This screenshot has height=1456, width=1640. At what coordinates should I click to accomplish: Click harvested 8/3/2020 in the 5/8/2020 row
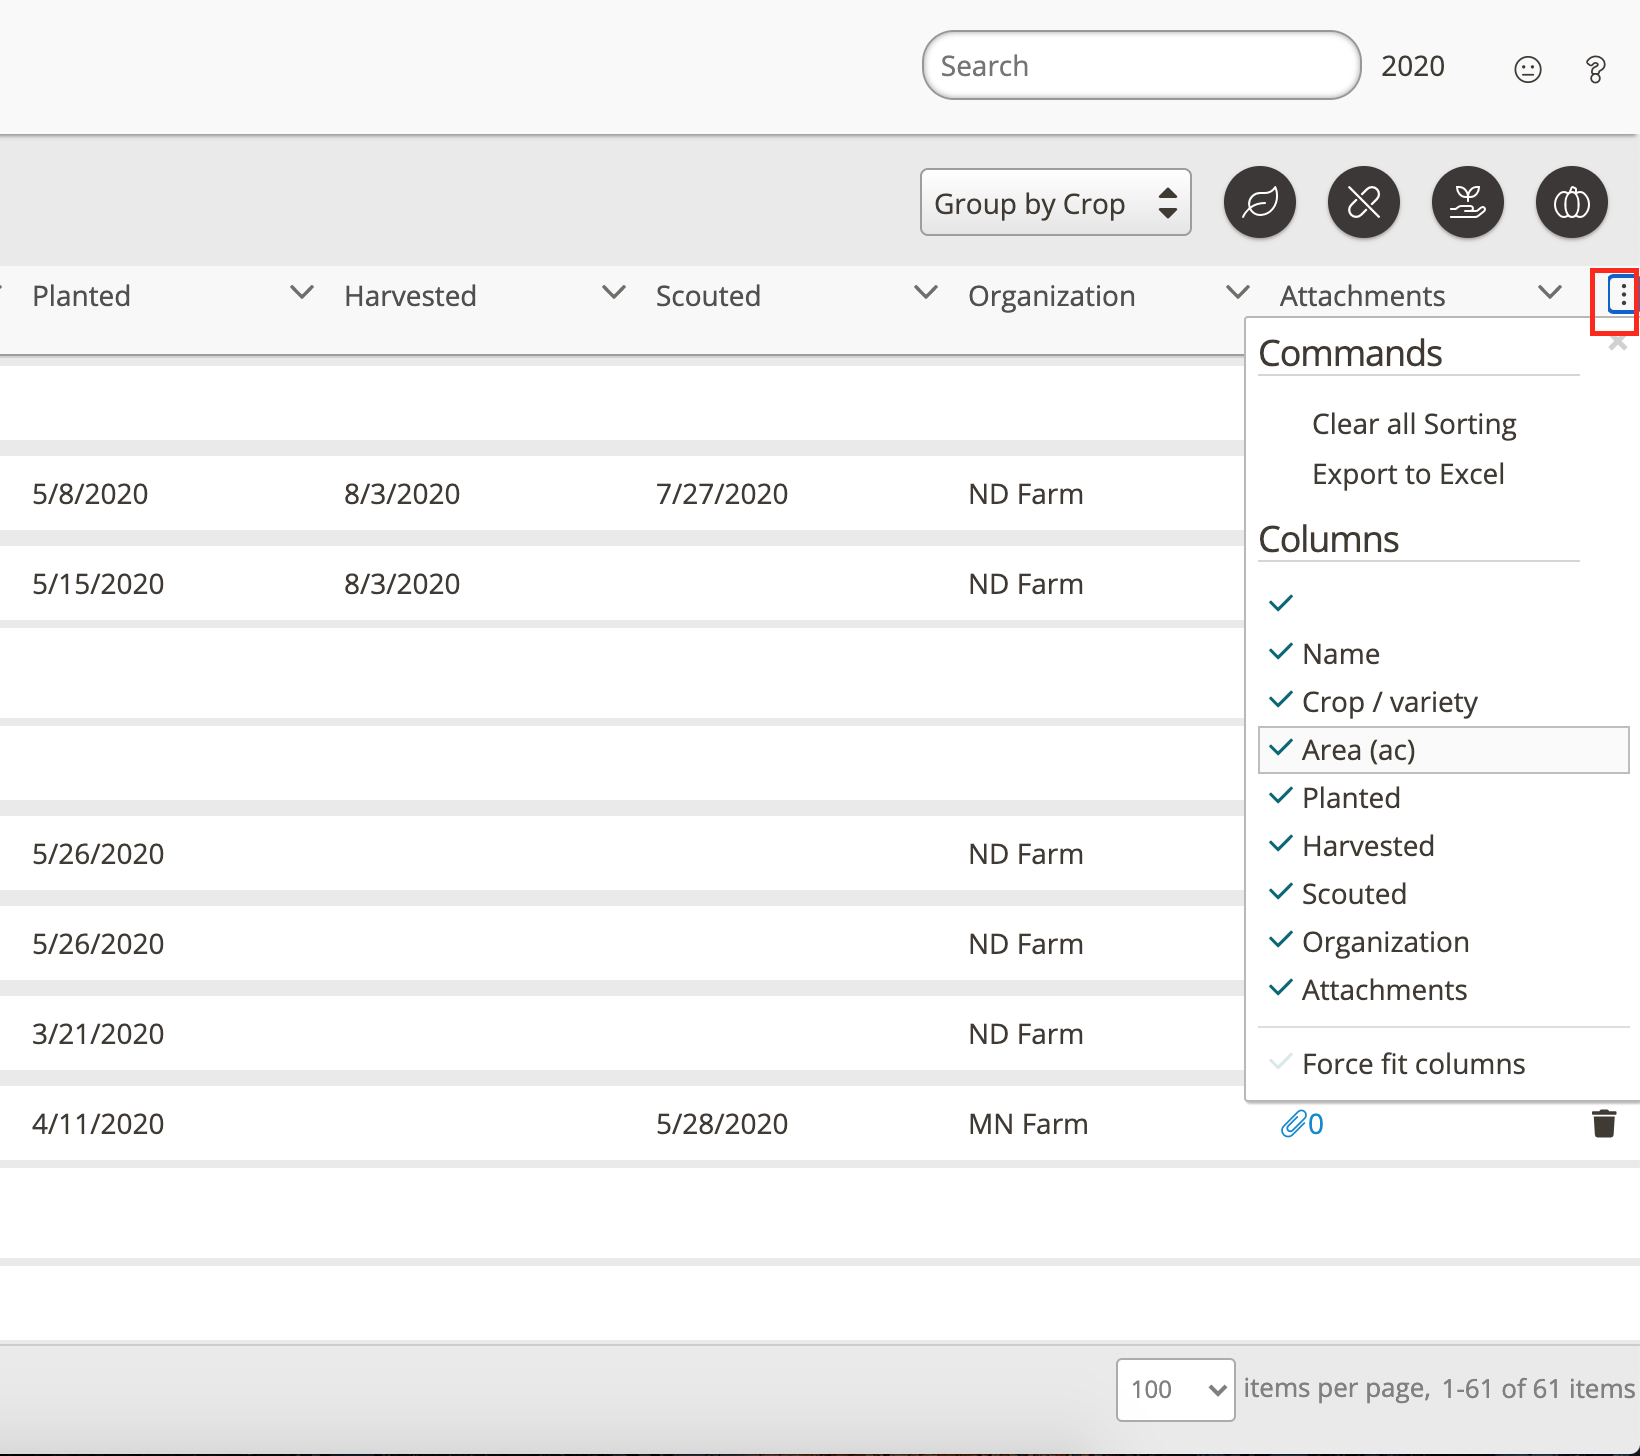tap(402, 494)
